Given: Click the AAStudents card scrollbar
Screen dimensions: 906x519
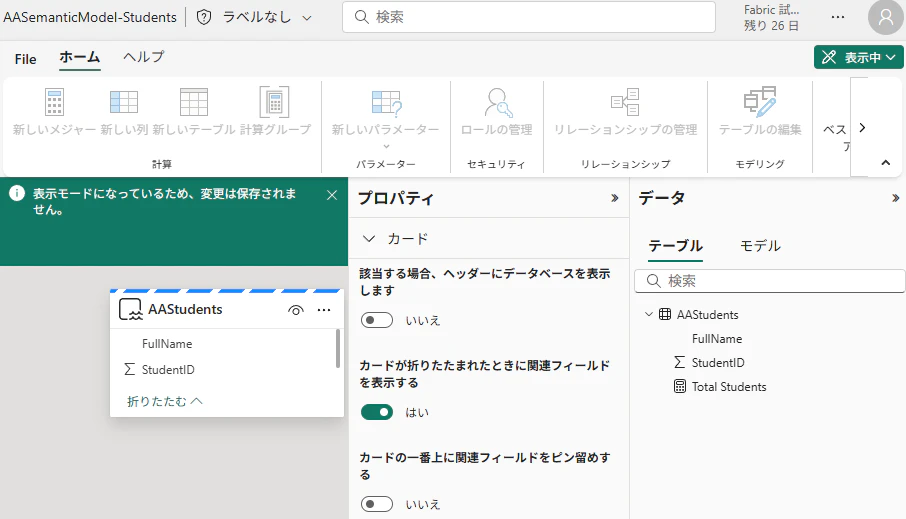Looking at the screenshot, I should [x=338, y=349].
